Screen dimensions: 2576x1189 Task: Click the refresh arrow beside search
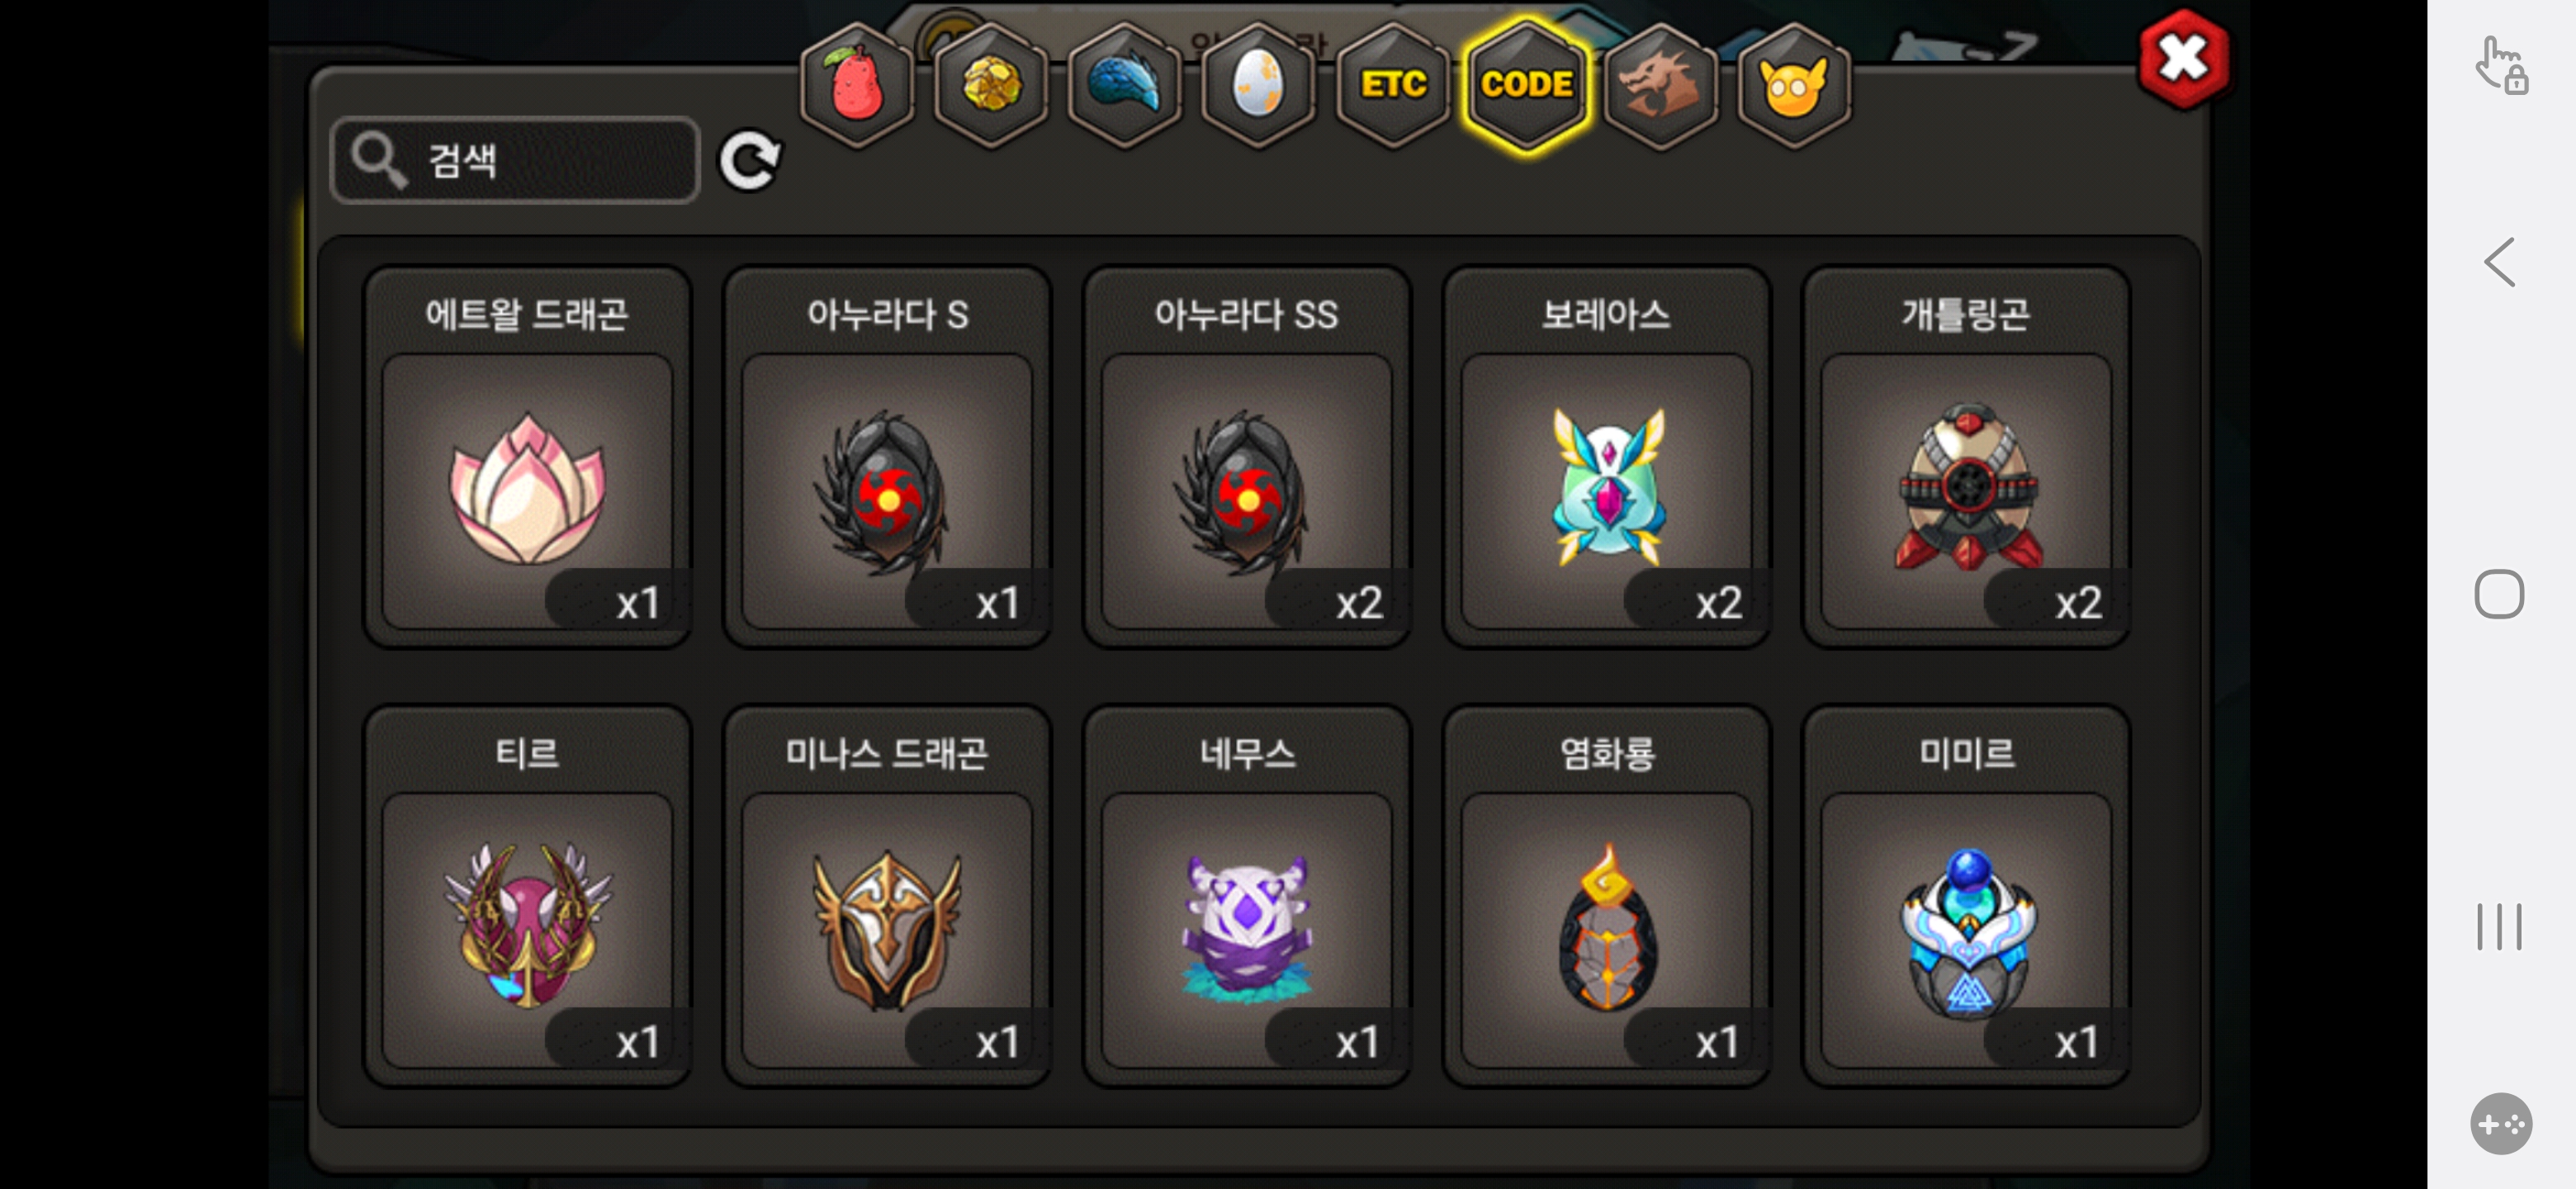click(x=750, y=160)
